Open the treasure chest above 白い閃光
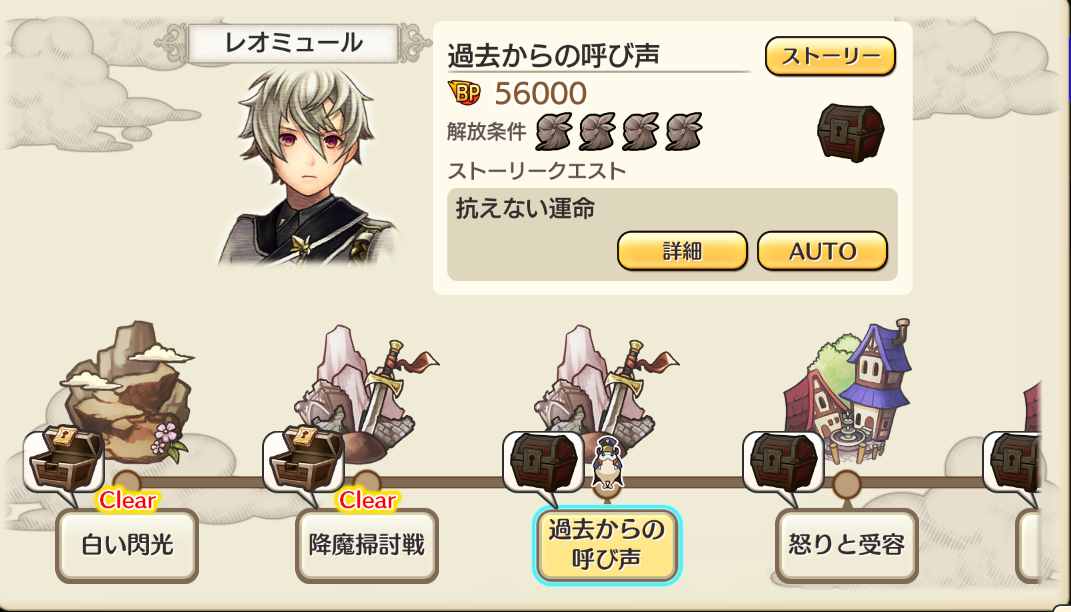Image resolution: width=1071 pixels, height=612 pixels. (x=63, y=459)
